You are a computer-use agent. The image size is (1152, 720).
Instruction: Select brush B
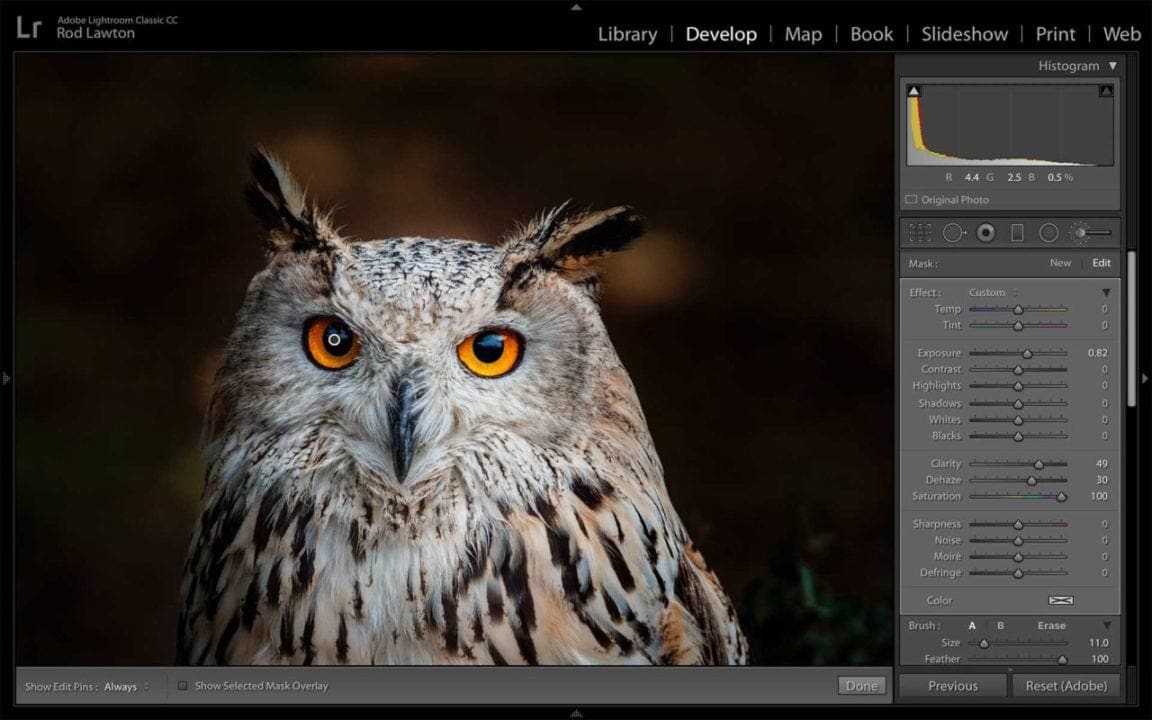pyautogui.click(x=1000, y=626)
